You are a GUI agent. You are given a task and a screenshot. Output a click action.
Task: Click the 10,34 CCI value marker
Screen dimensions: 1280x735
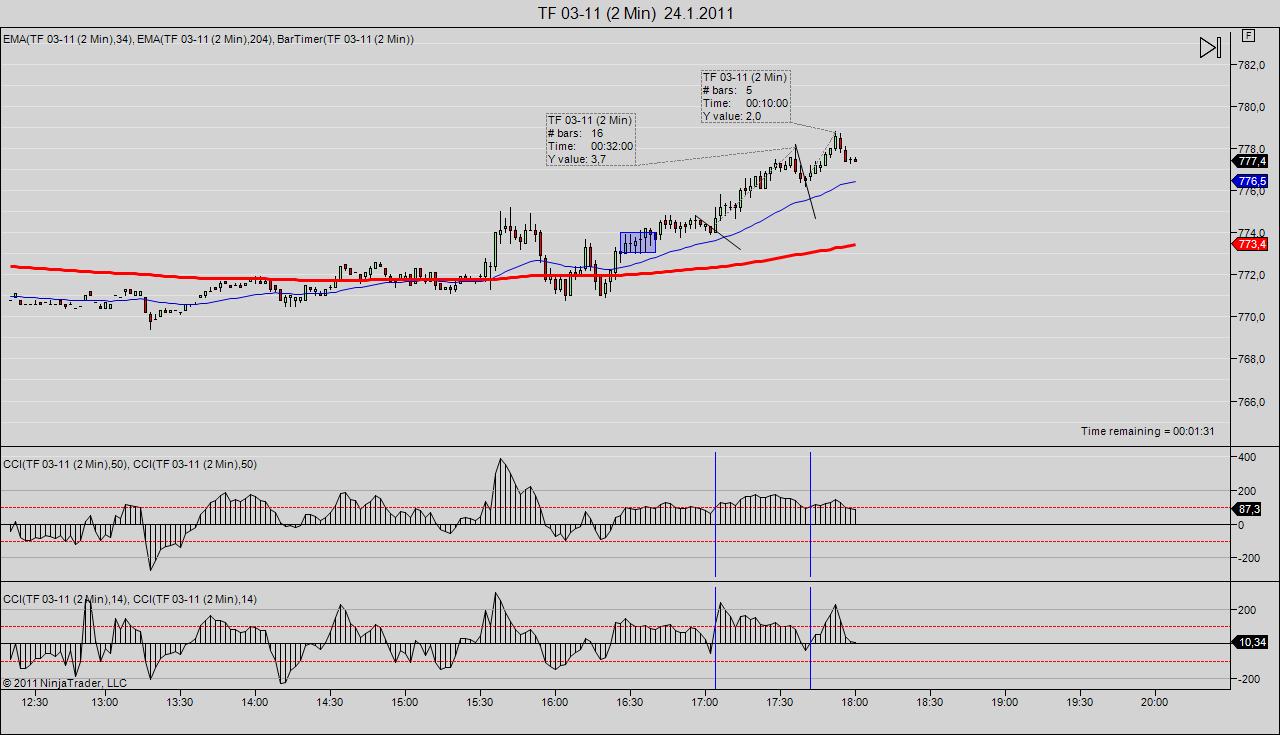tap(1251, 642)
